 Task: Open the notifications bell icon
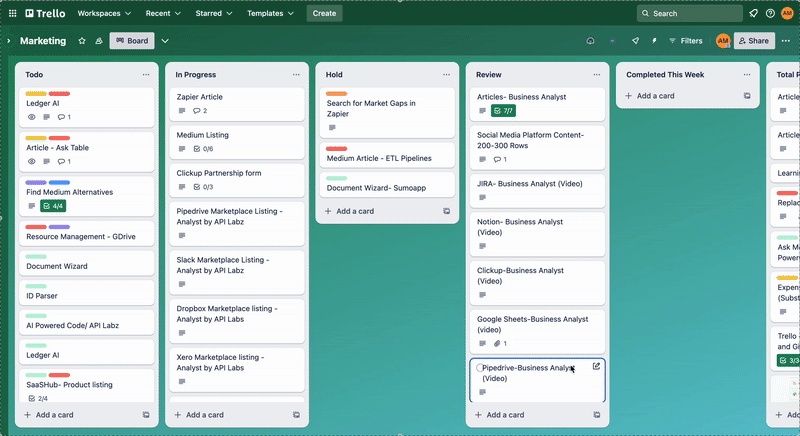point(754,13)
